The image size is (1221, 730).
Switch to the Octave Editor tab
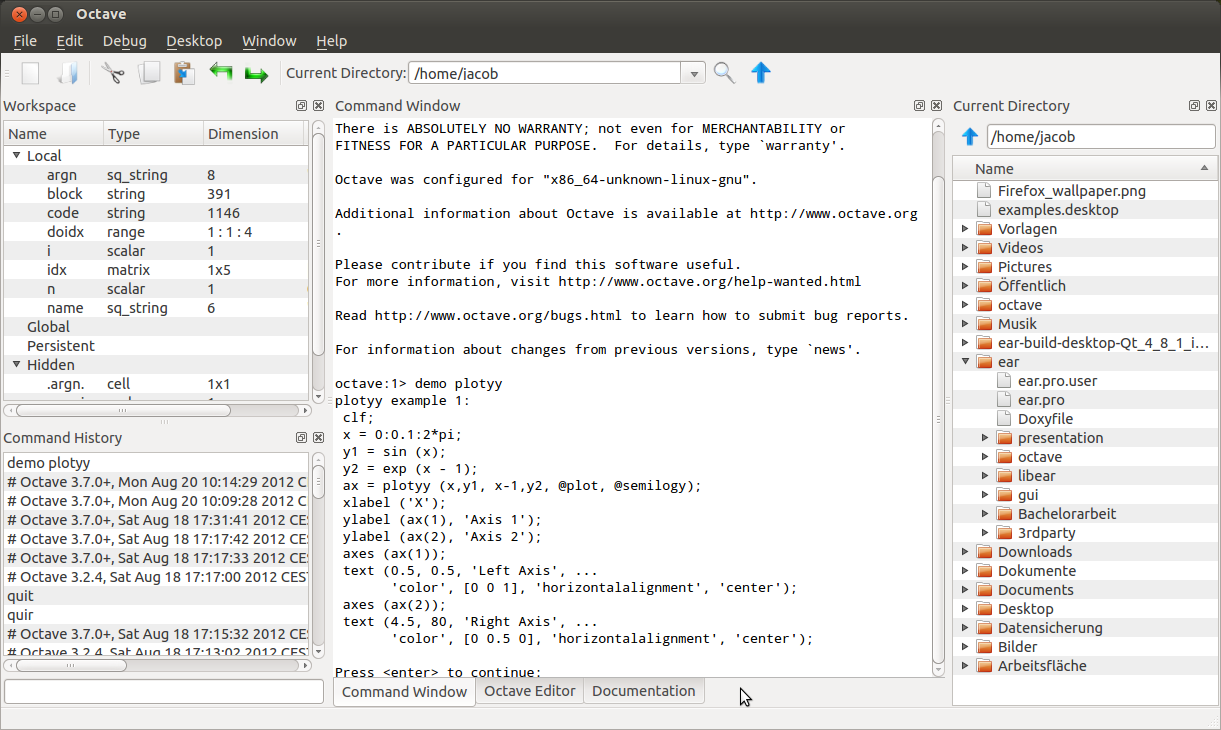click(x=530, y=691)
